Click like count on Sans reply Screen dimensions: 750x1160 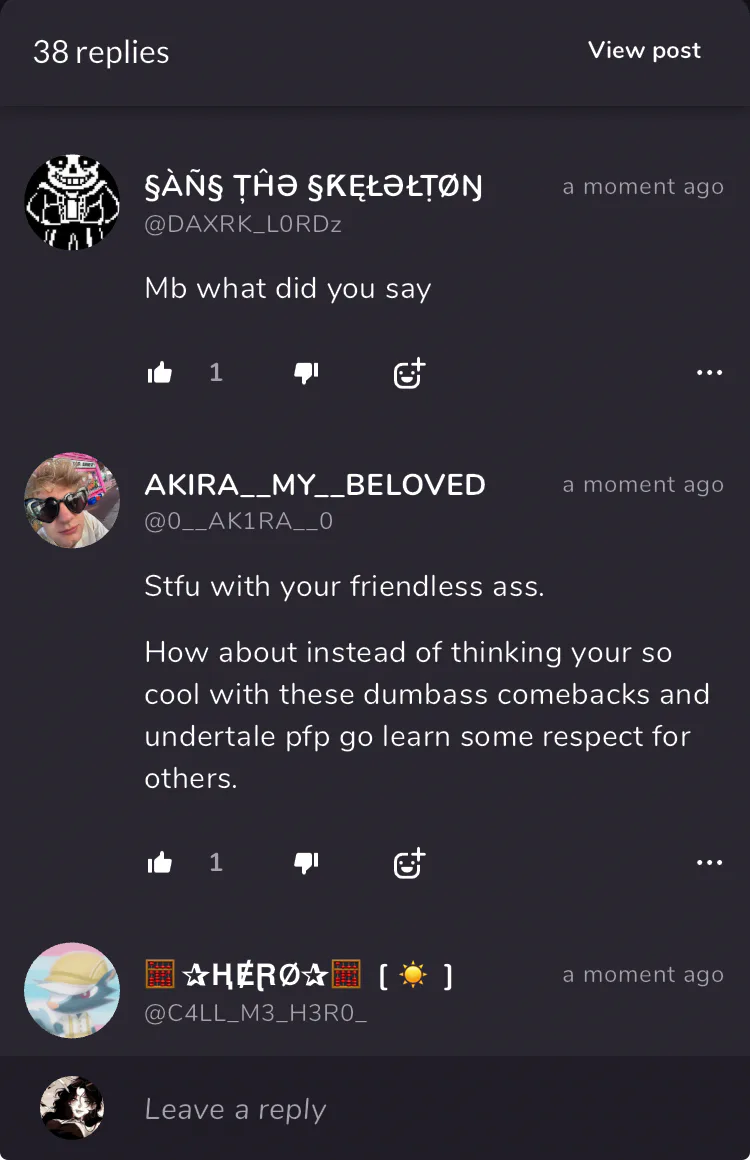point(215,372)
